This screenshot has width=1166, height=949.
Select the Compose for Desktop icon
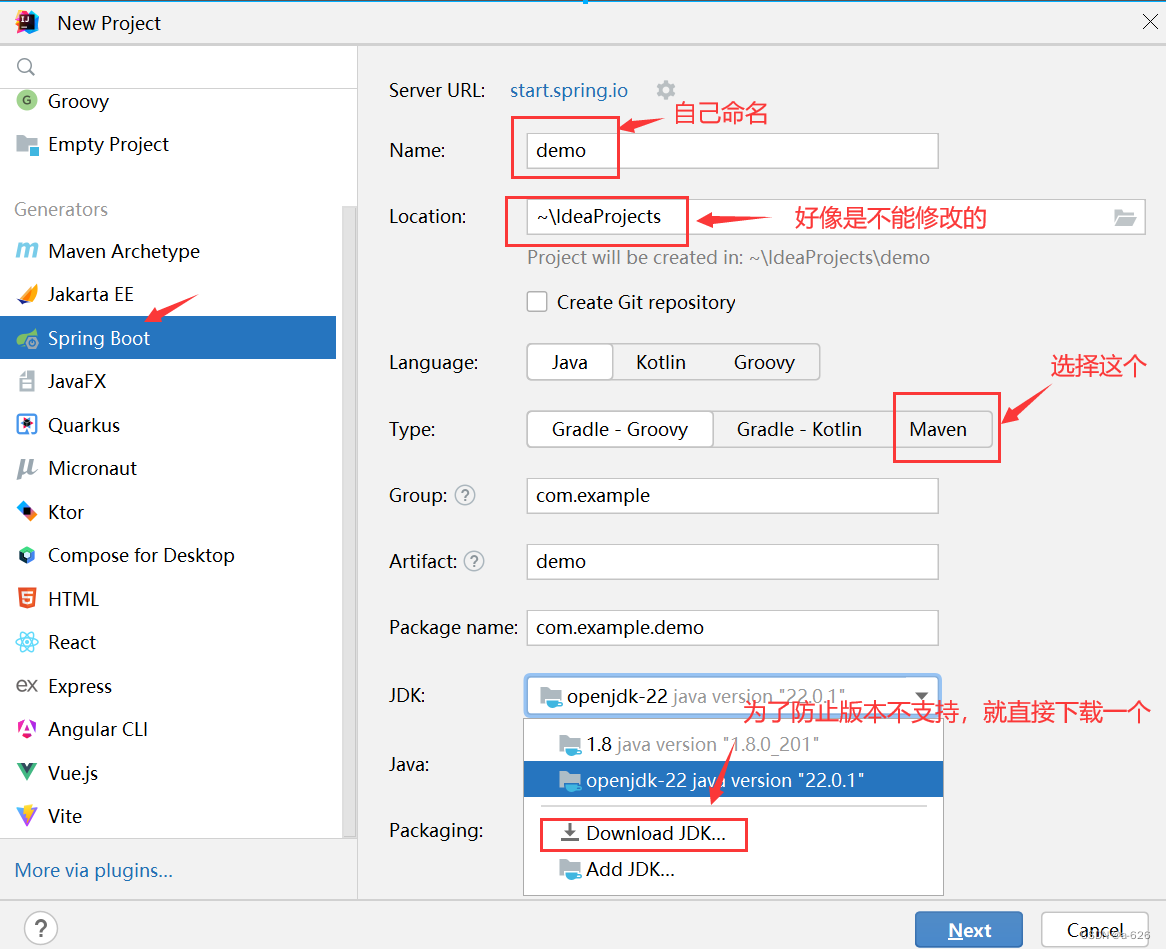(28, 555)
